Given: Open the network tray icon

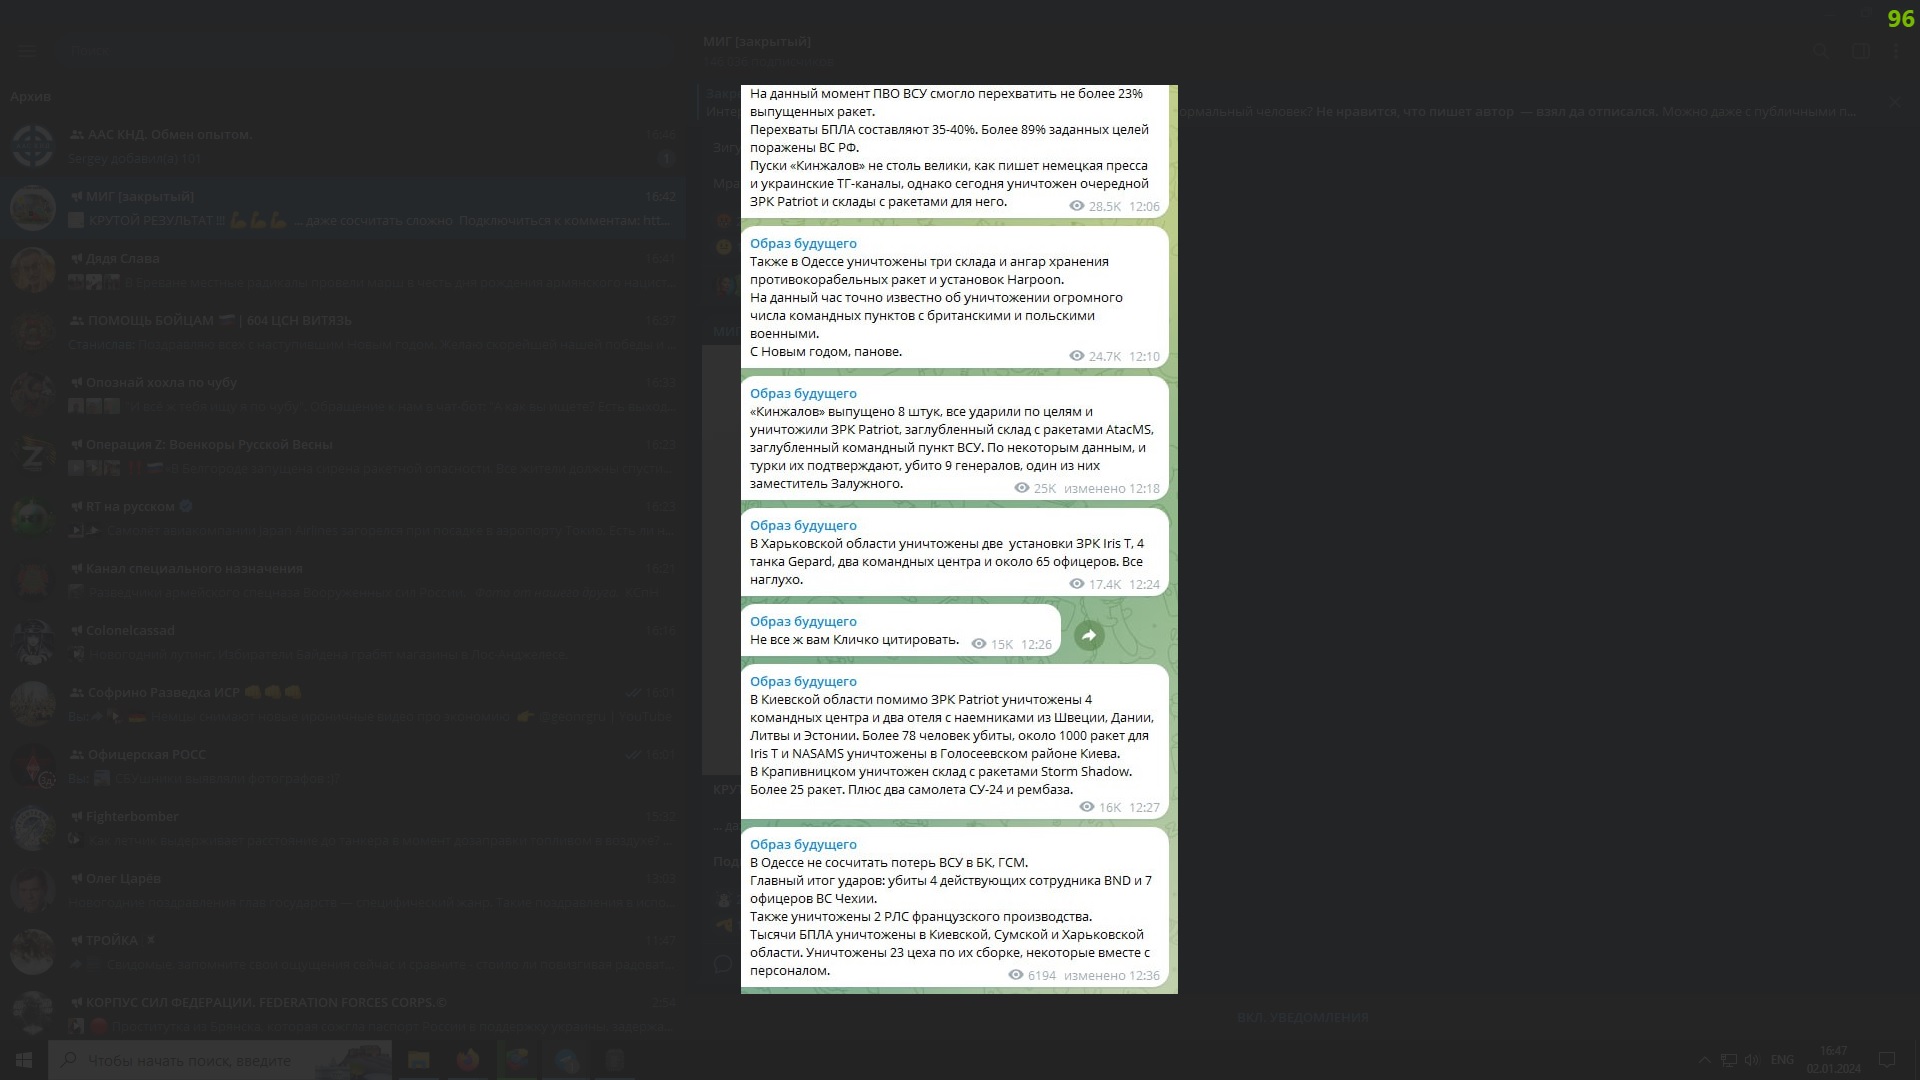Looking at the screenshot, I should pyautogui.click(x=1728, y=1060).
